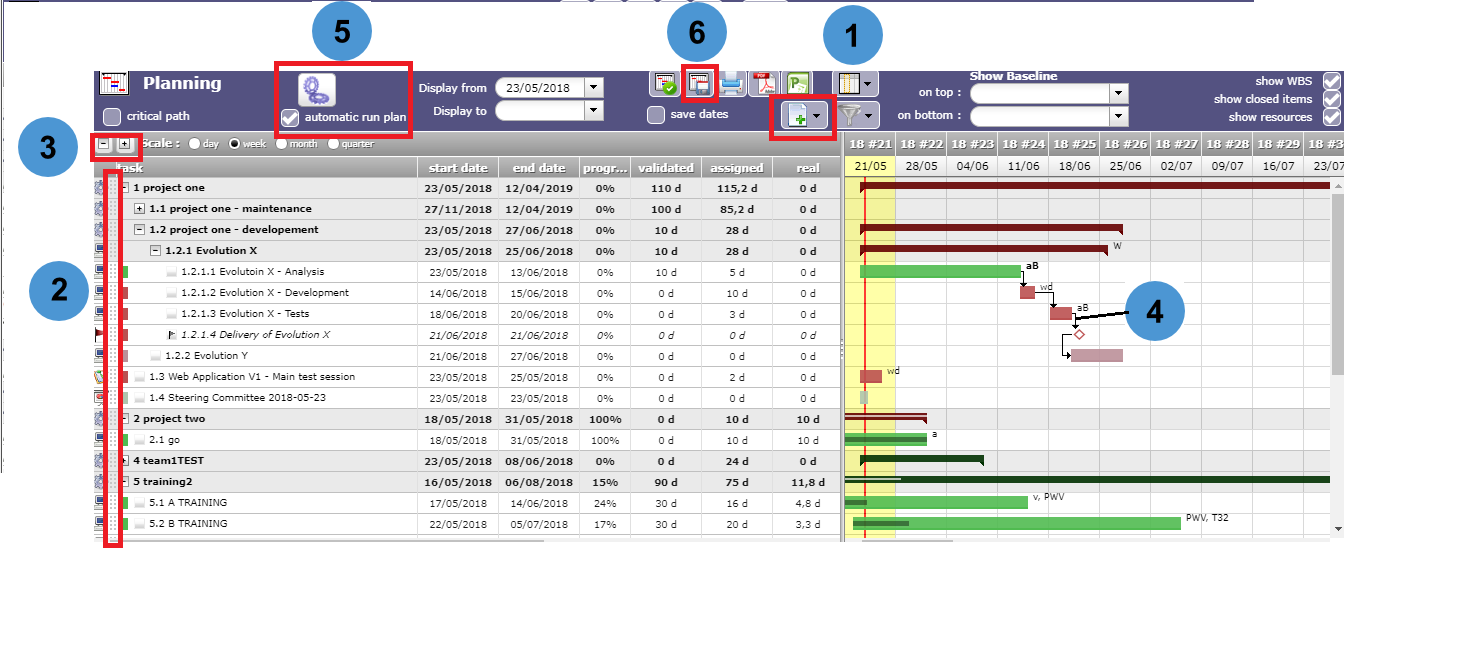Open task 5.2 B TRAINING

(188, 524)
